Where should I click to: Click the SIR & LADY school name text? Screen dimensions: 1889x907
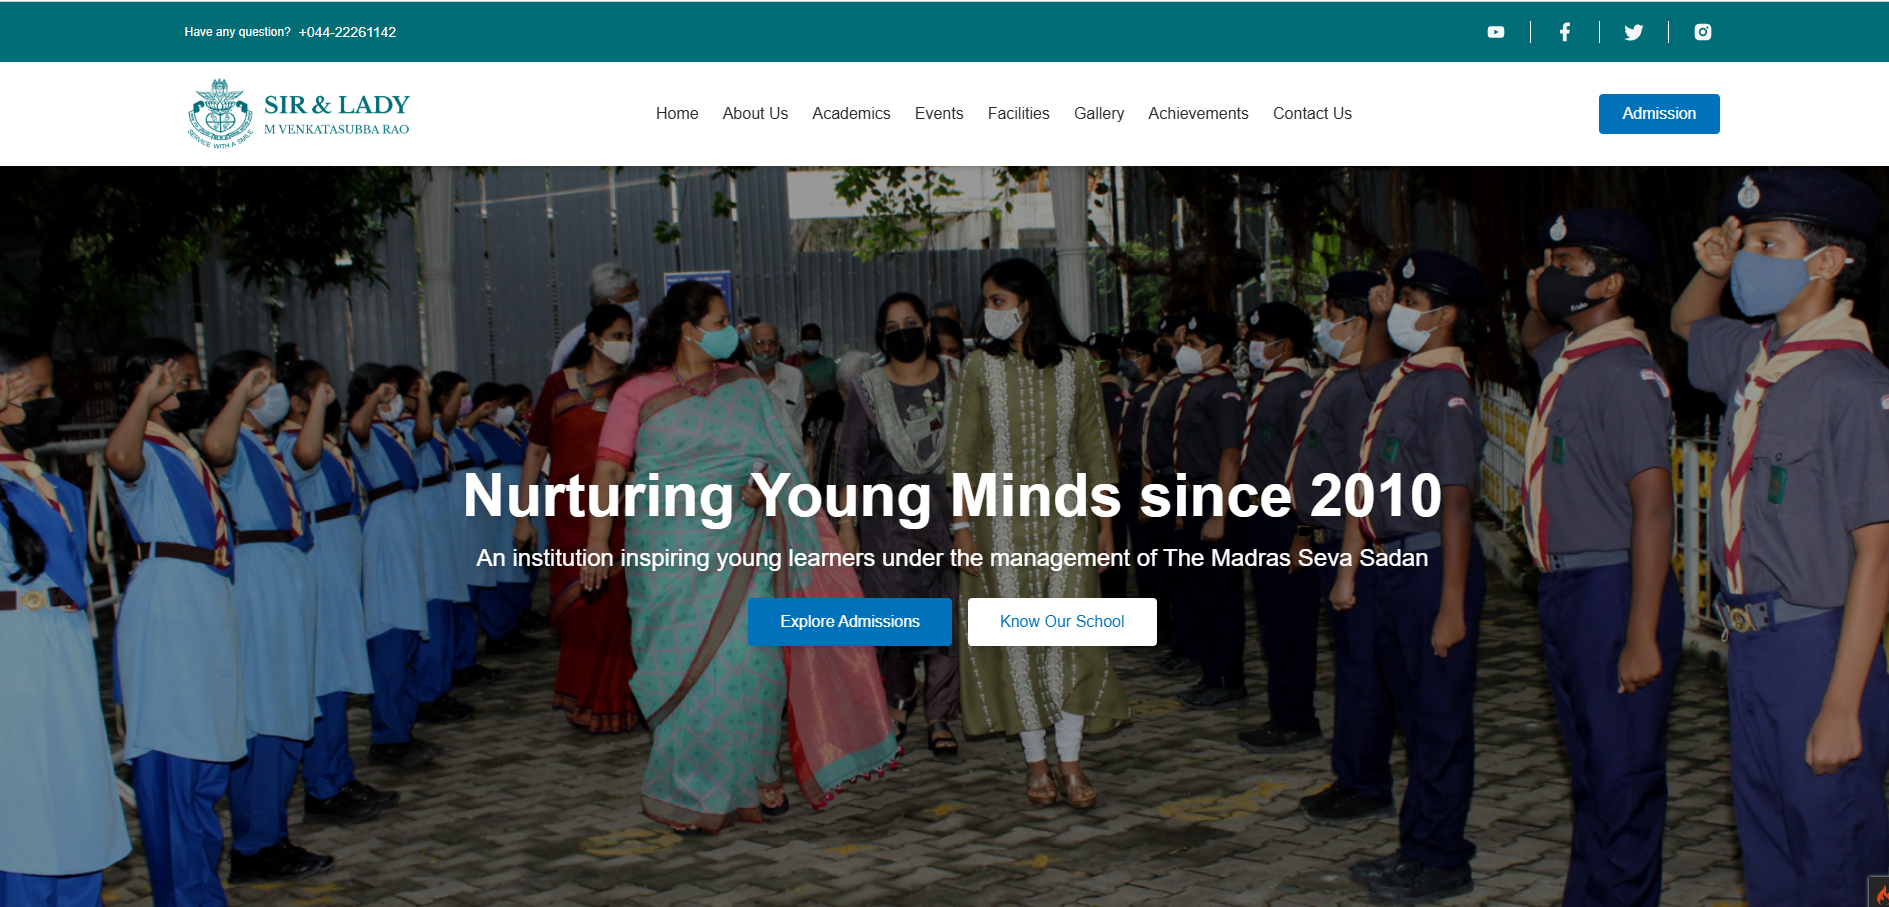pos(337,105)
